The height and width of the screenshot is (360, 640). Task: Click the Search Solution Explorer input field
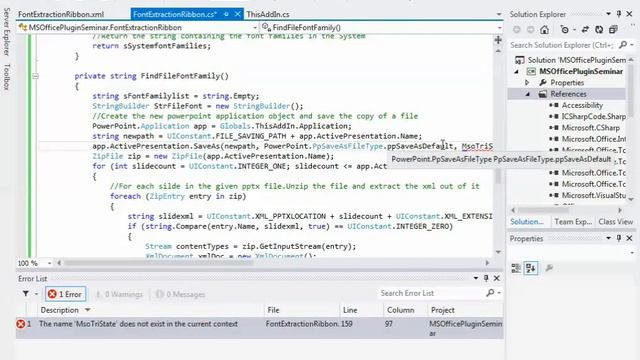(562, 45)
